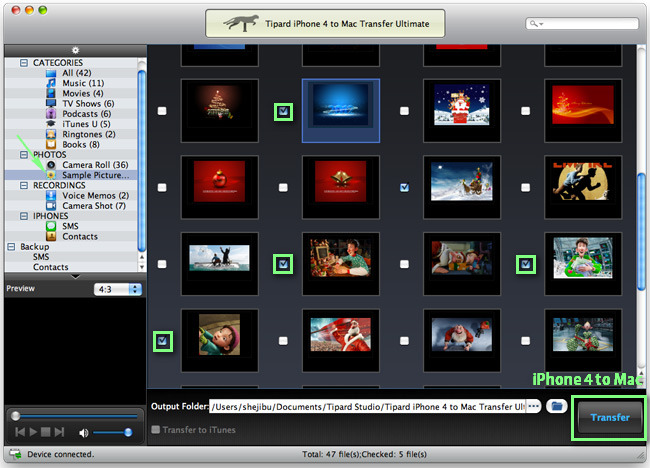
Task: Check the Christmas tree dark photo checkbox
Action: pos(162,111)
